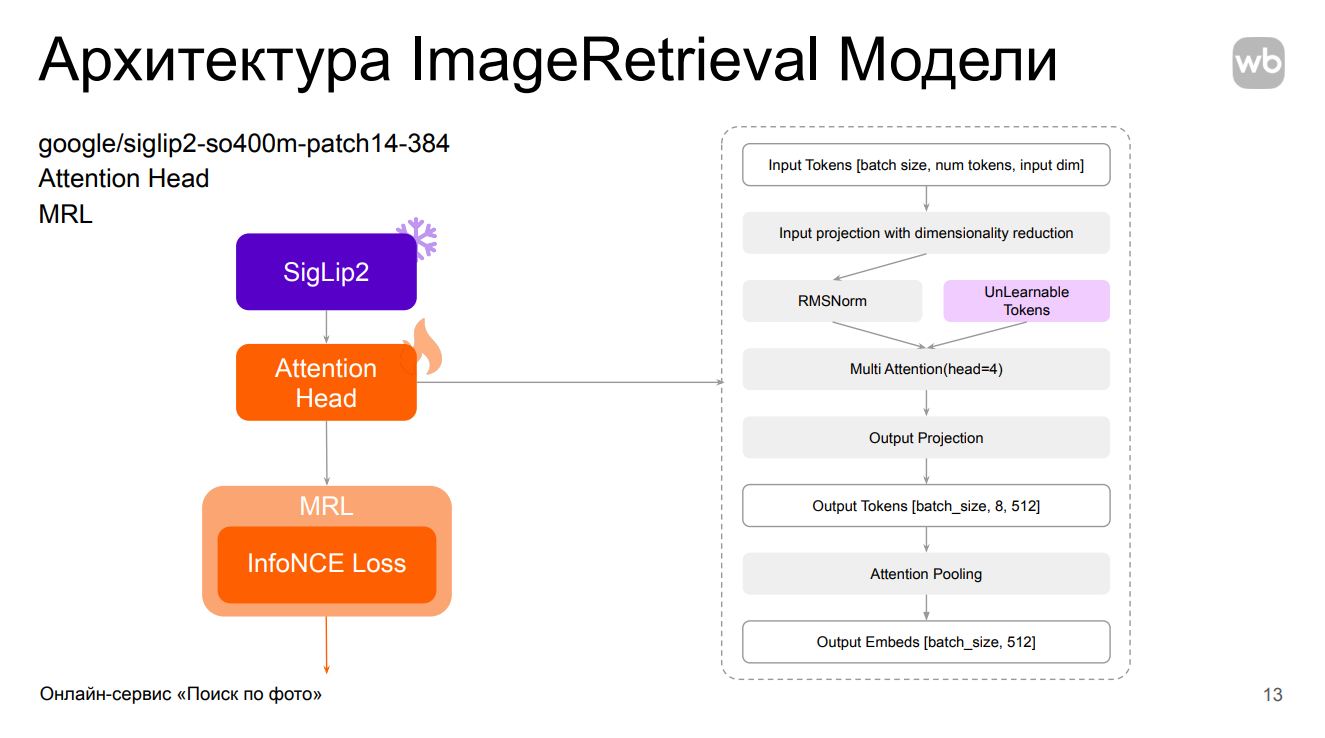Click Input projection with dimensionality reduction
This screenshot has width=1325, height=738.
(x=926, y=233)
